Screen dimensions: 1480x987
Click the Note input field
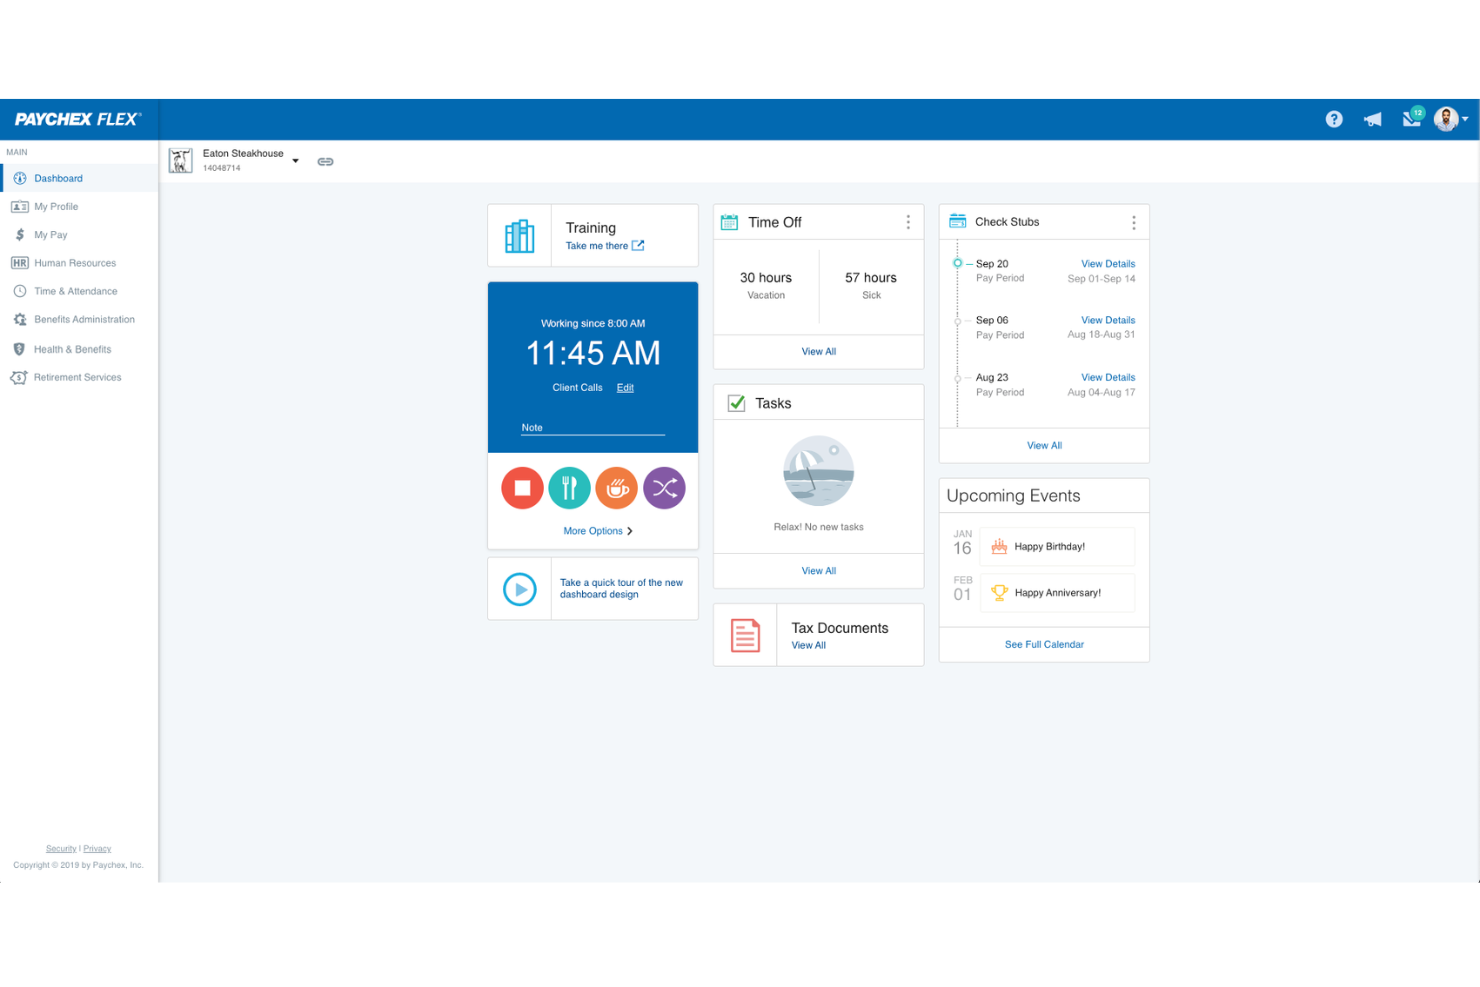593,428
